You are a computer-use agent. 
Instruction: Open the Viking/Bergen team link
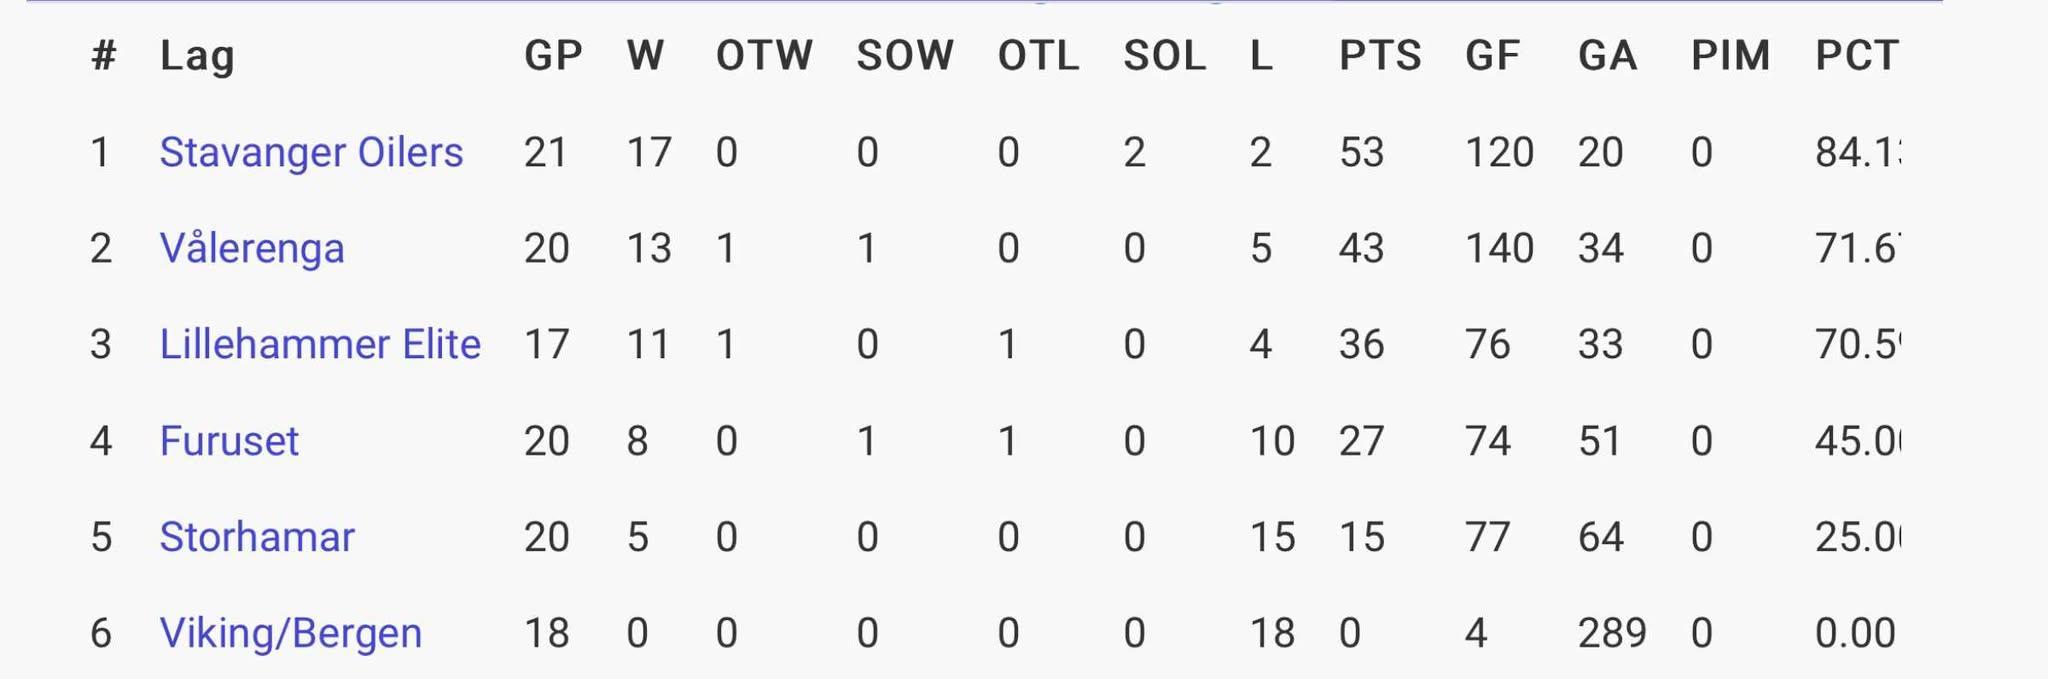pyautogui.click(x=290, y=633)
